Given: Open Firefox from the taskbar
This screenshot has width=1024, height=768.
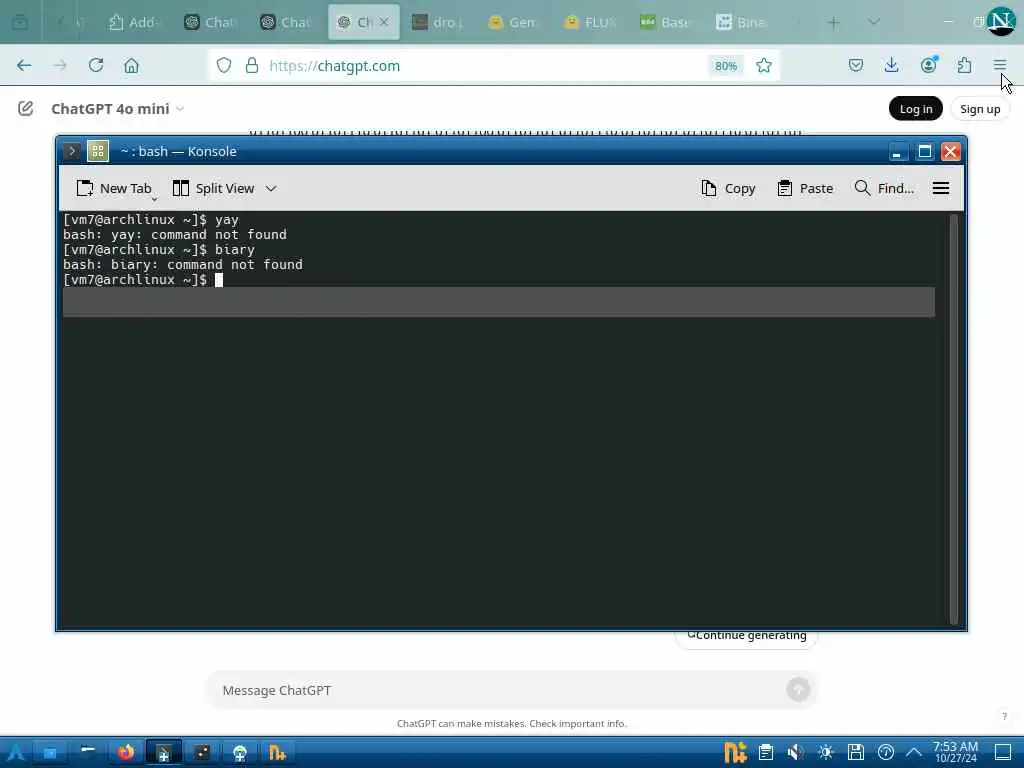Looking at the screenshot, I should click(125, 752).
